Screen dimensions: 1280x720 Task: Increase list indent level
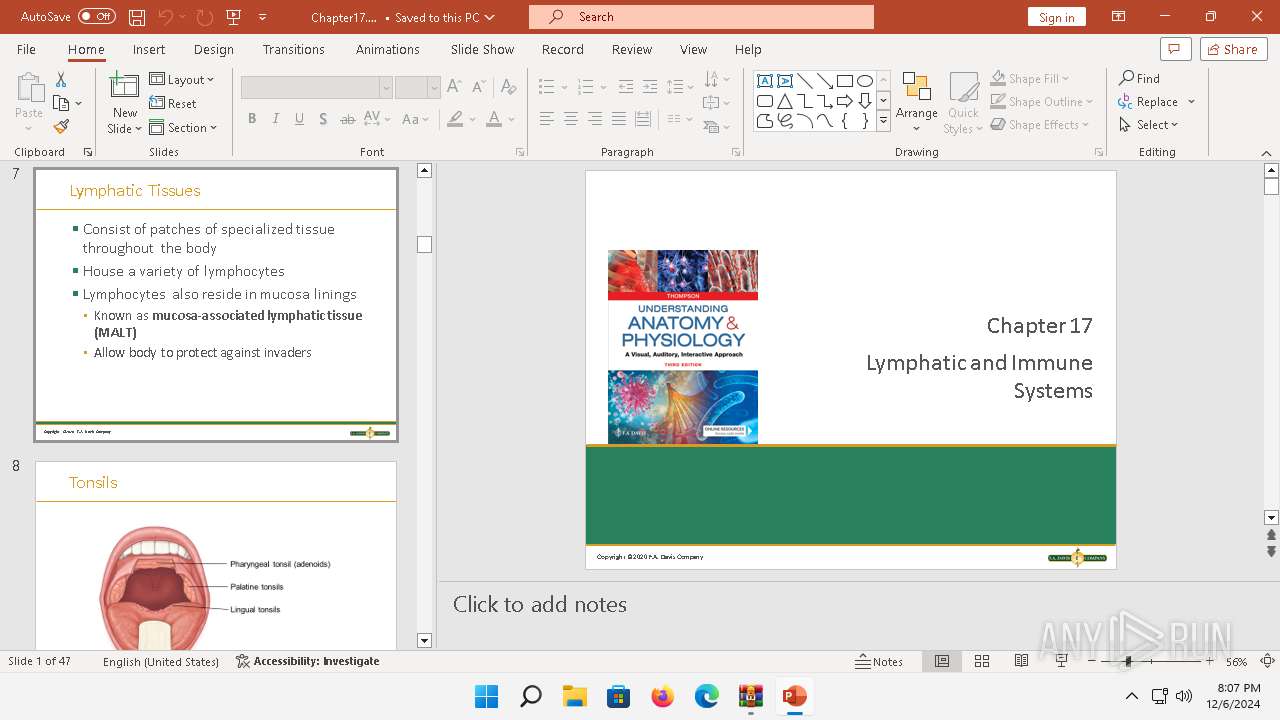tap(650, 87)
